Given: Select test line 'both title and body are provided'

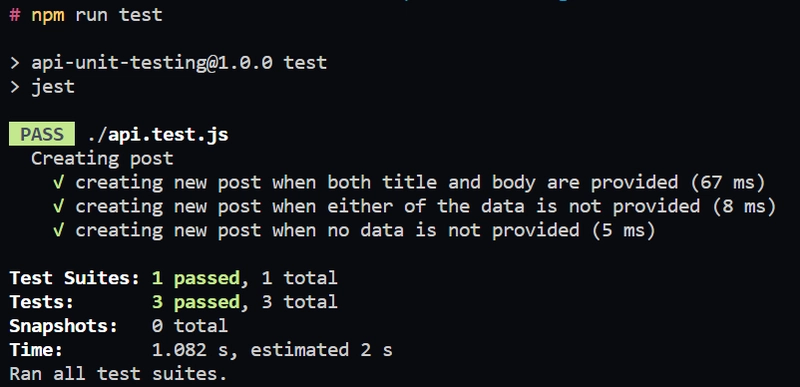Looking at the screenshot, I should [x=420, y=182].
